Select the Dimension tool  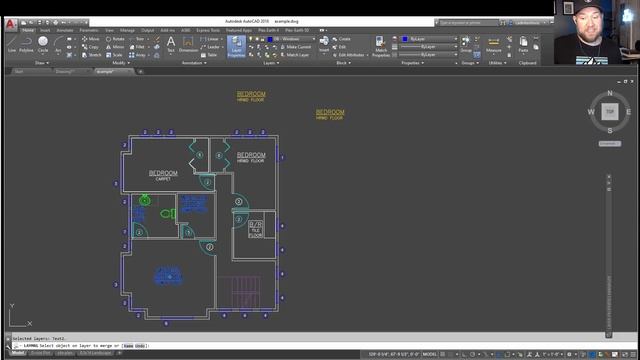point(188,44)
